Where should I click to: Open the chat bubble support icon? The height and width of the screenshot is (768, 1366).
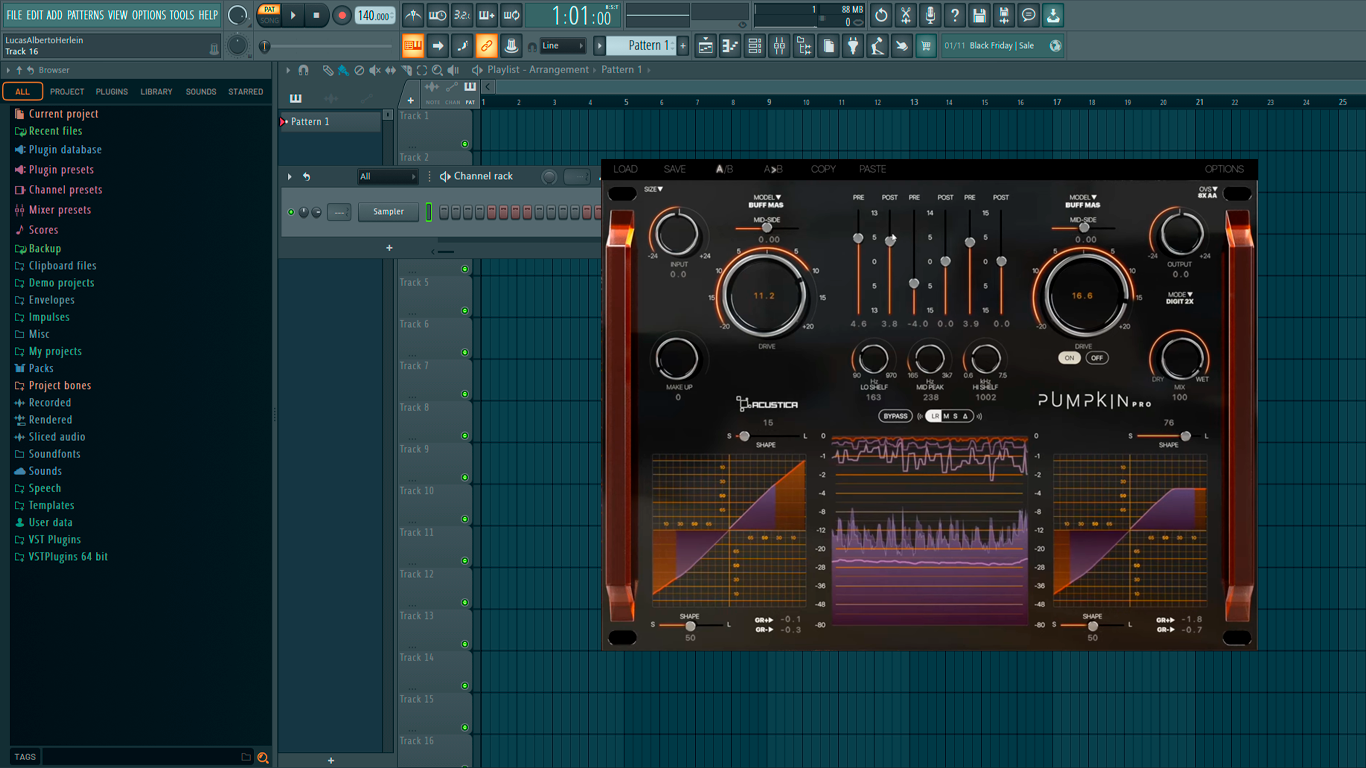tap(1028, 15)
